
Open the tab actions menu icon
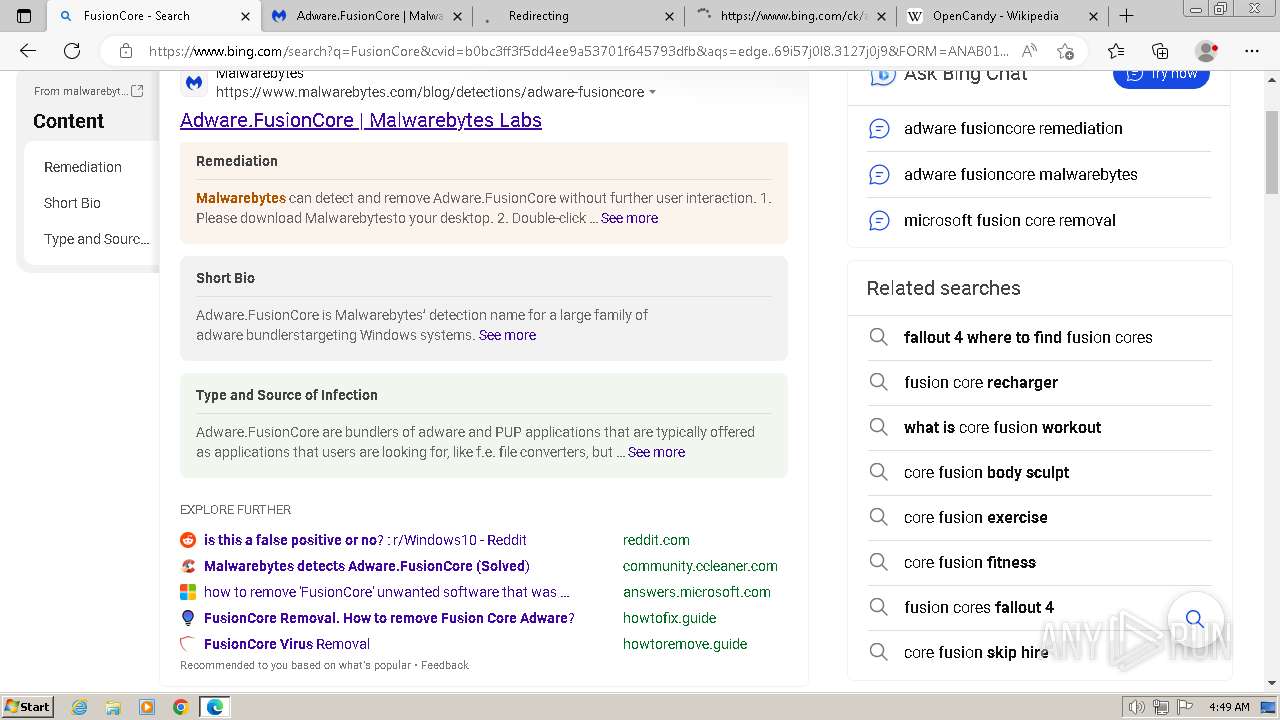[24, 16]
